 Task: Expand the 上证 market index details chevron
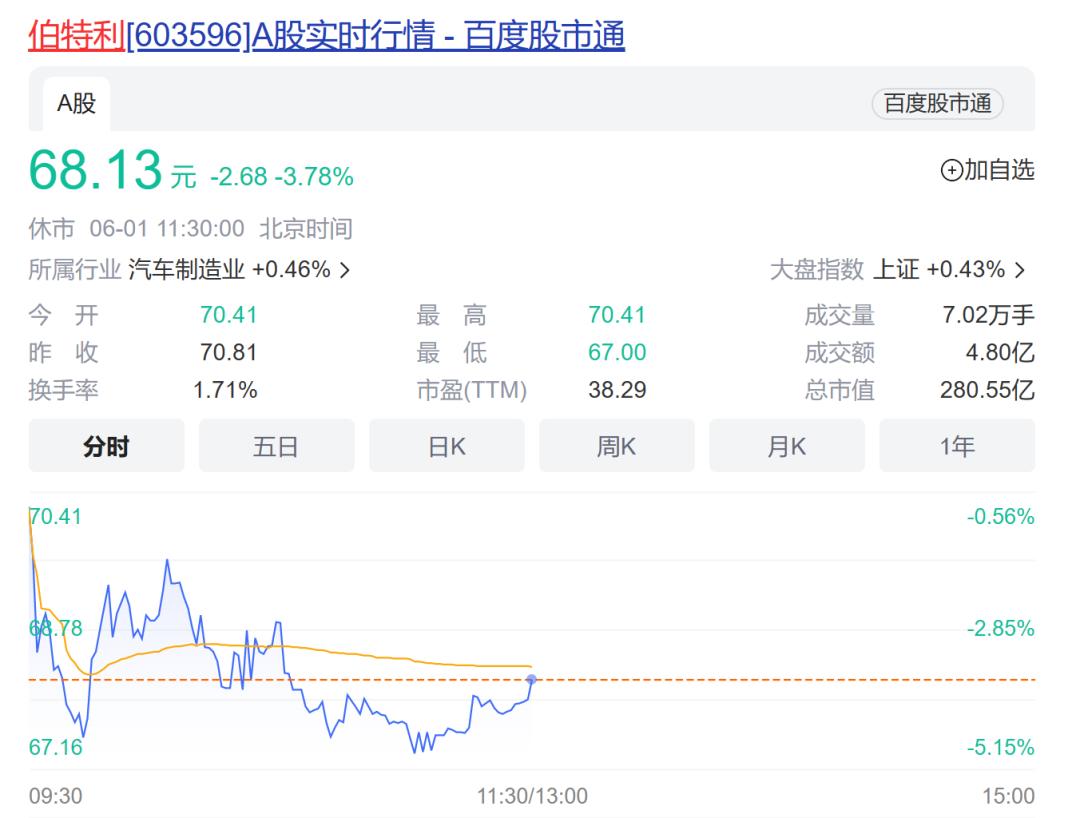pyautogui.click(x=1020, y=269)
